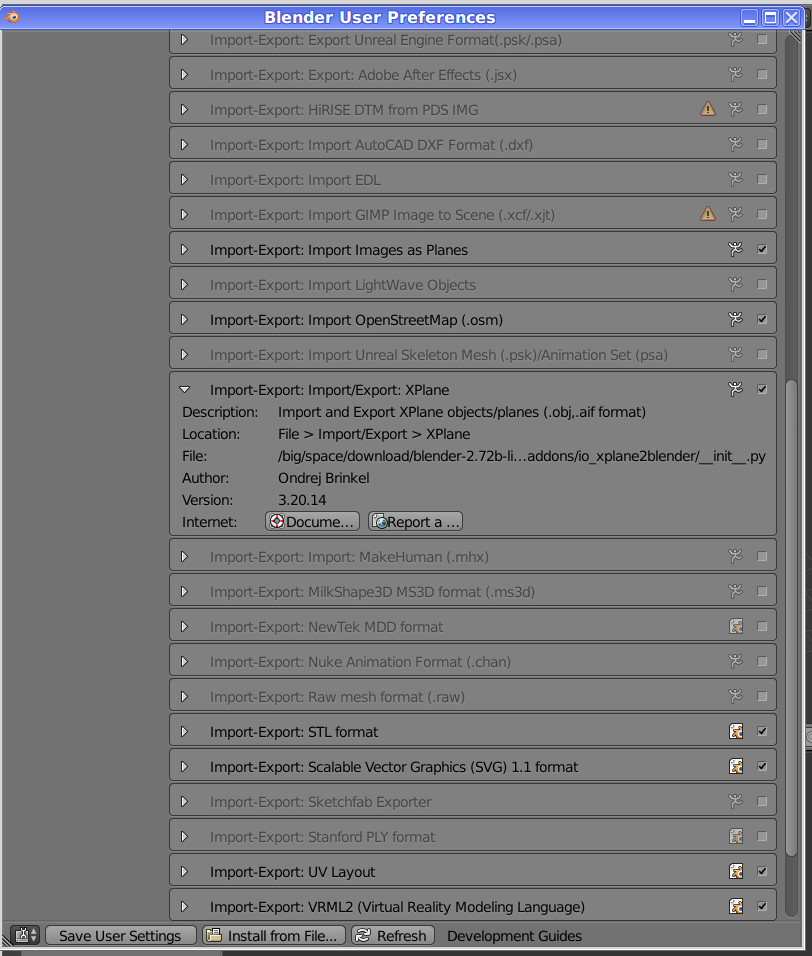Image resolution: width=812 pixels, height=956 pixels.
Task: Click the warning icon on Import GIMP Image row
Action: coord(708,214)
